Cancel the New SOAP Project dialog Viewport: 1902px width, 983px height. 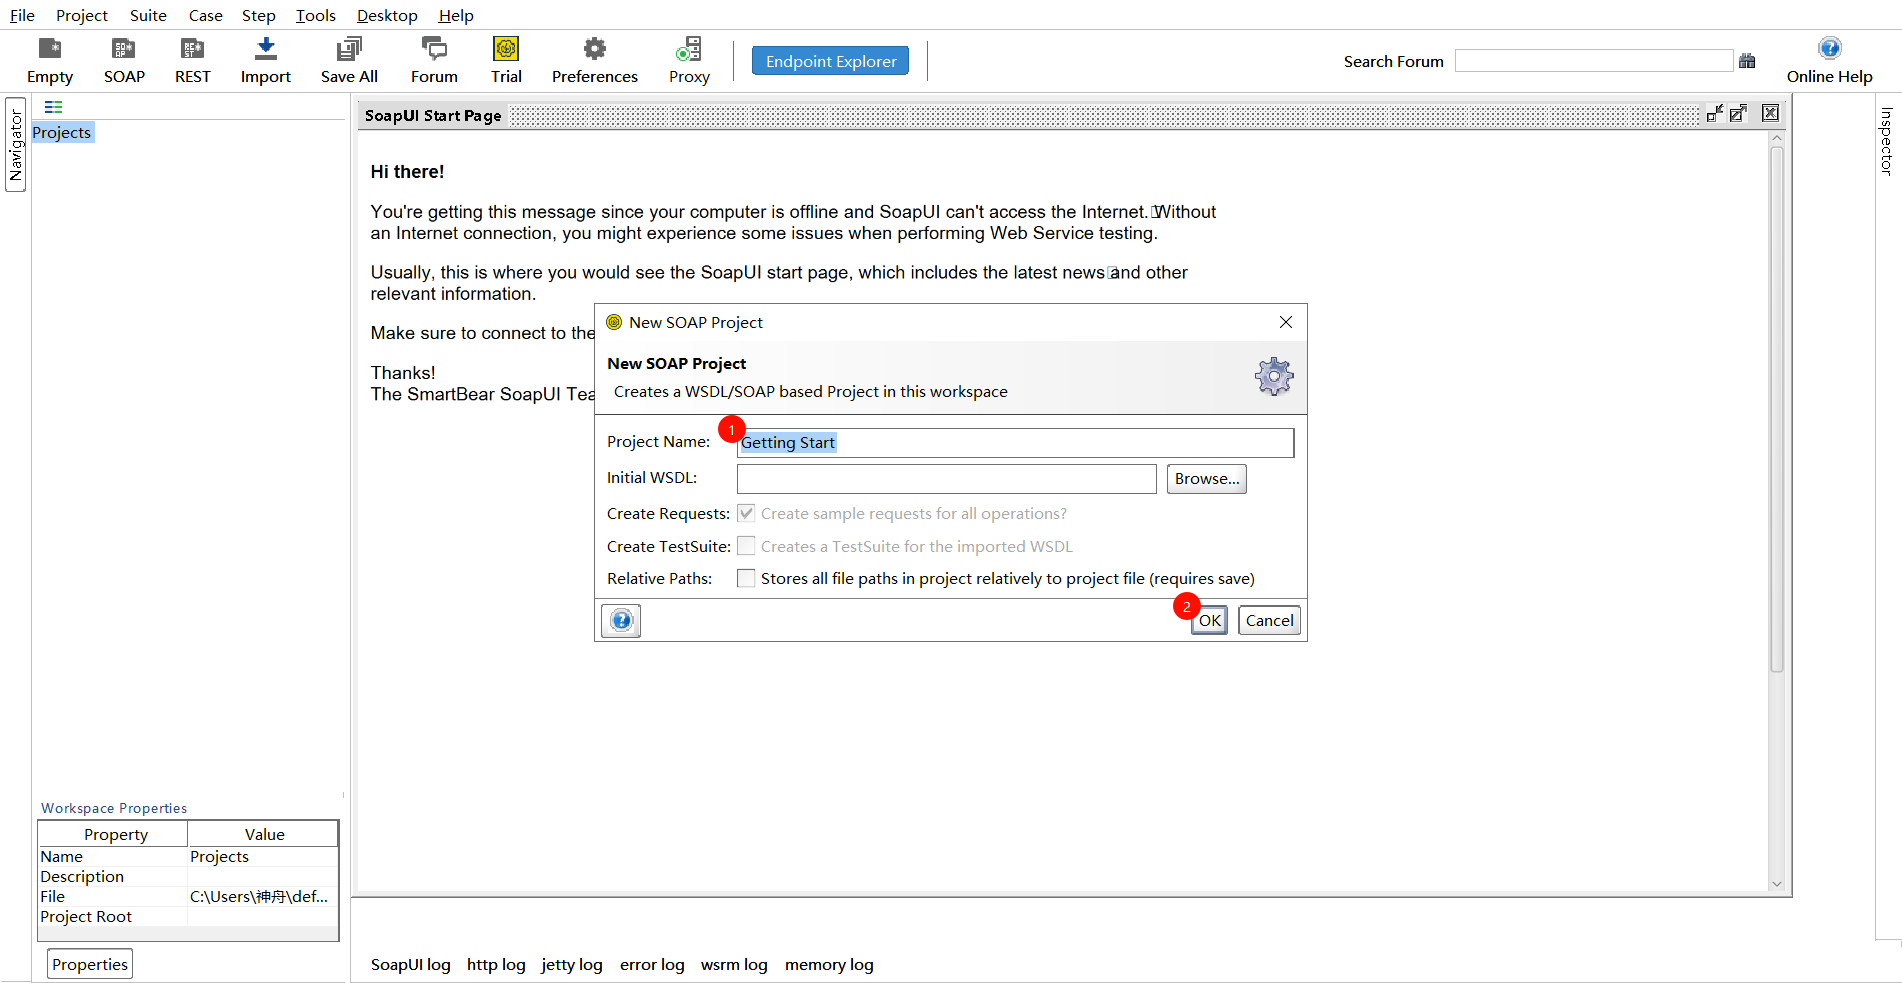click(x=1270, y=620)
